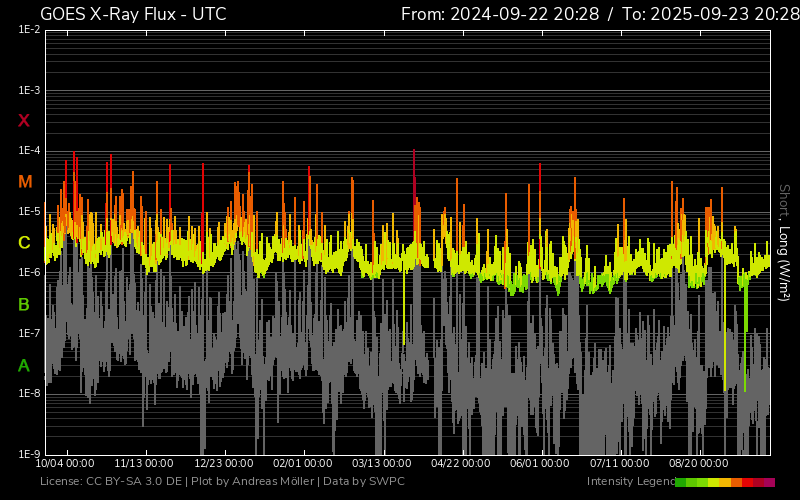Click the 03/13 00:00 time axis label
The height and width of the screenshot is (500, 800).
tap(381, 464)
